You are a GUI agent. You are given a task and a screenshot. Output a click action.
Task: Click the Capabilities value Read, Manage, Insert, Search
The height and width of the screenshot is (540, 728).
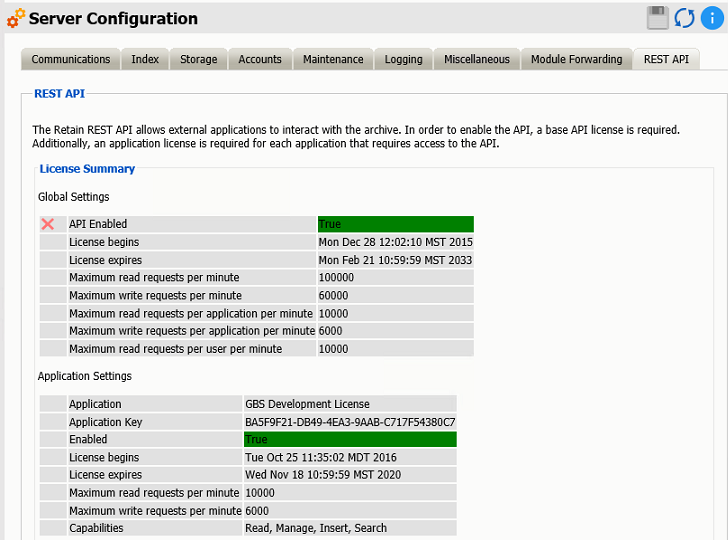coord(316,528)
